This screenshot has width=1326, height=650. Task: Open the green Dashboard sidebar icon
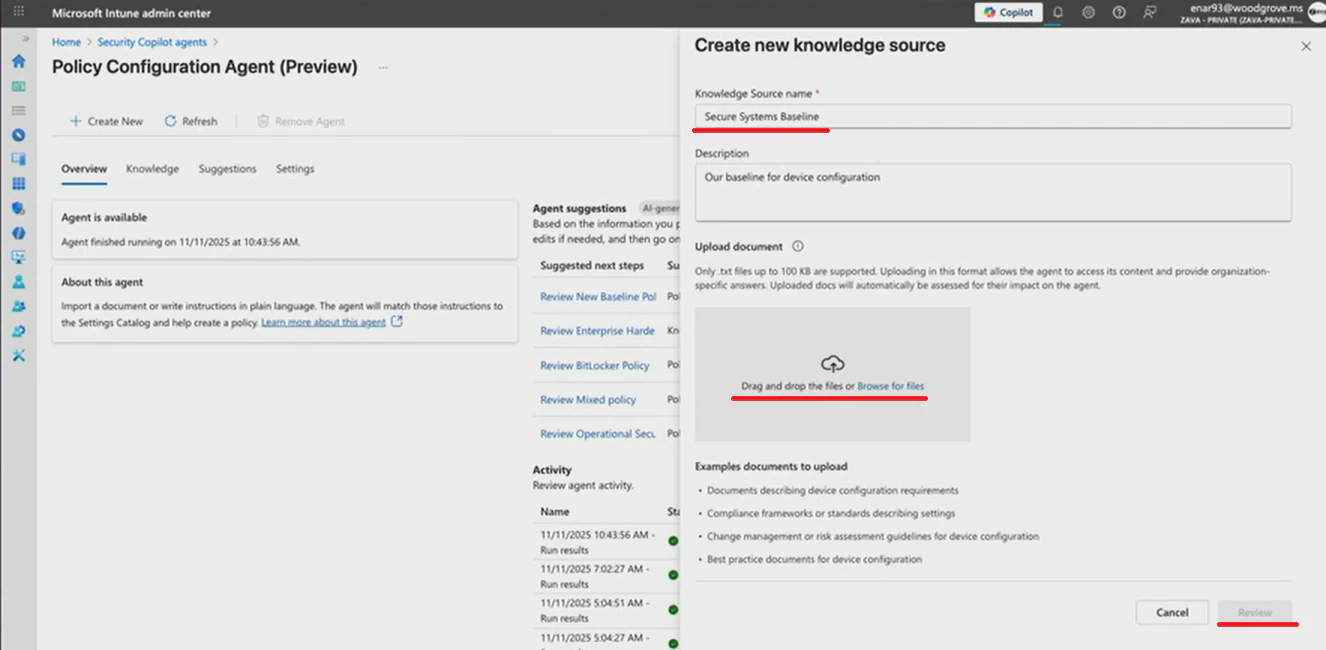pyautogui.click(x=18, y=86)
